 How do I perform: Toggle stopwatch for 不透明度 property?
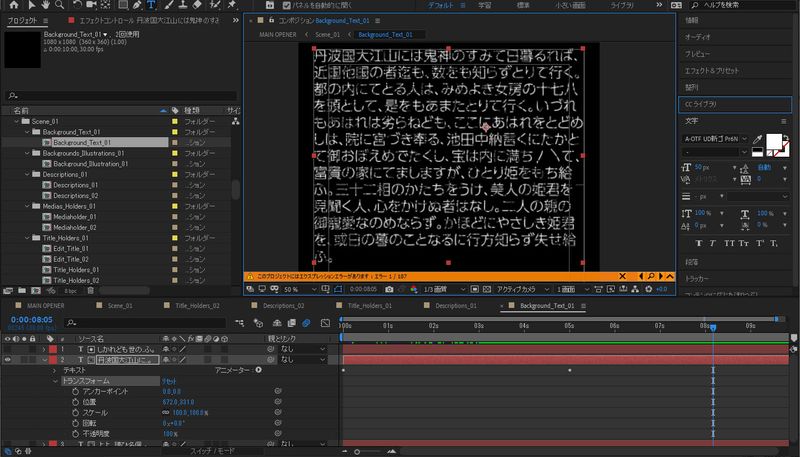pyautogui.click(x=75, y=433)
